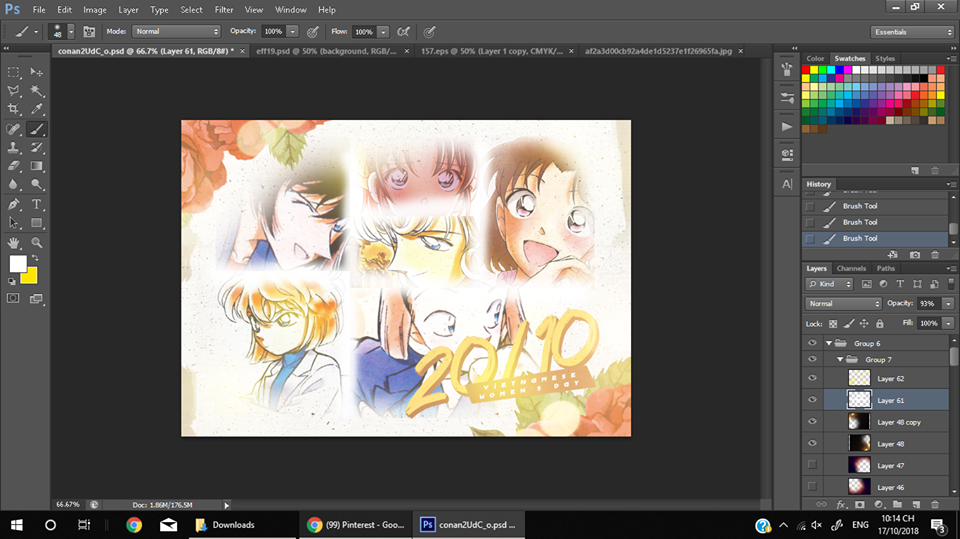Show Layer 46 visibility box
The width and height of the screenshot is (960, 539).
pos(812,487)
